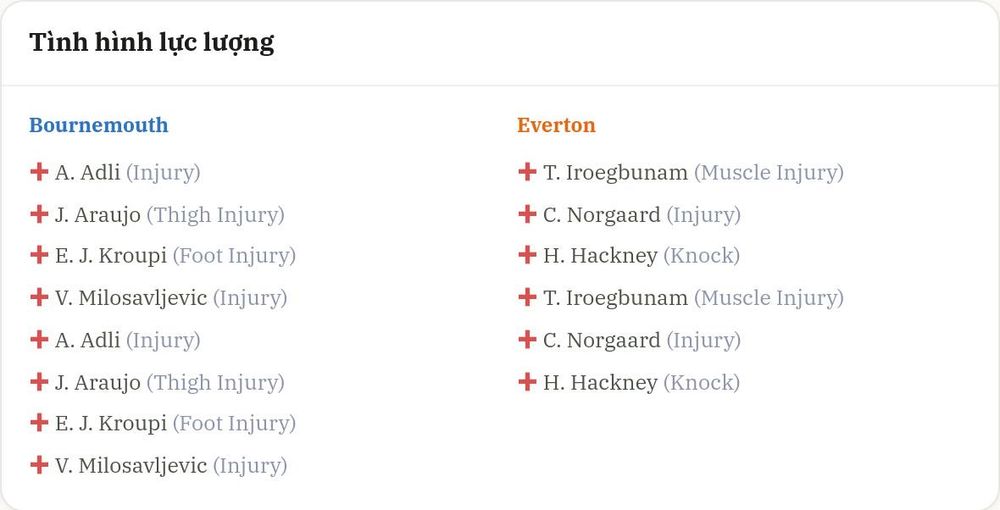This screenshot has height=510, width=1000.
Task: Click the red cross beside the last V. Milosavljevic entry
Action: click(39, 465)
